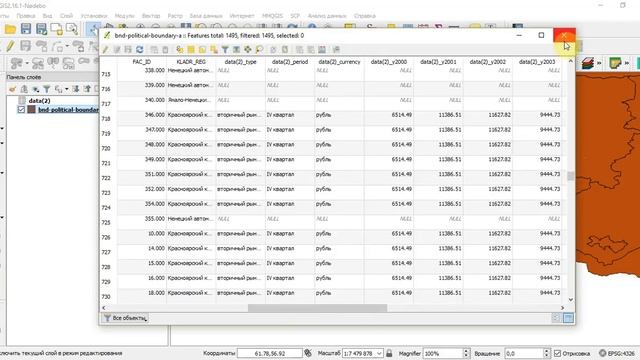Click the attribute table vertical scrollbar thumb
The width and height of the screenshot is (640, 360).
[571, 176]
